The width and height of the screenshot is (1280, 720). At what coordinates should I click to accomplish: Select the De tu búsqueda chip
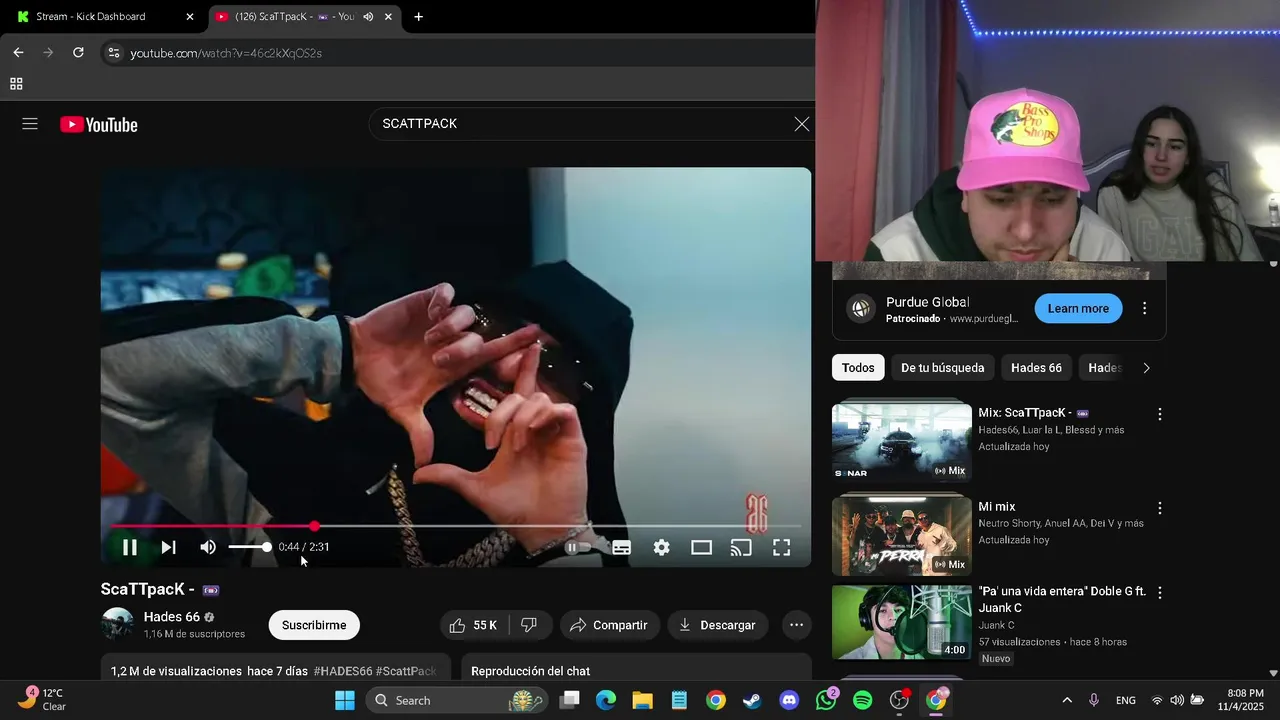942,368
